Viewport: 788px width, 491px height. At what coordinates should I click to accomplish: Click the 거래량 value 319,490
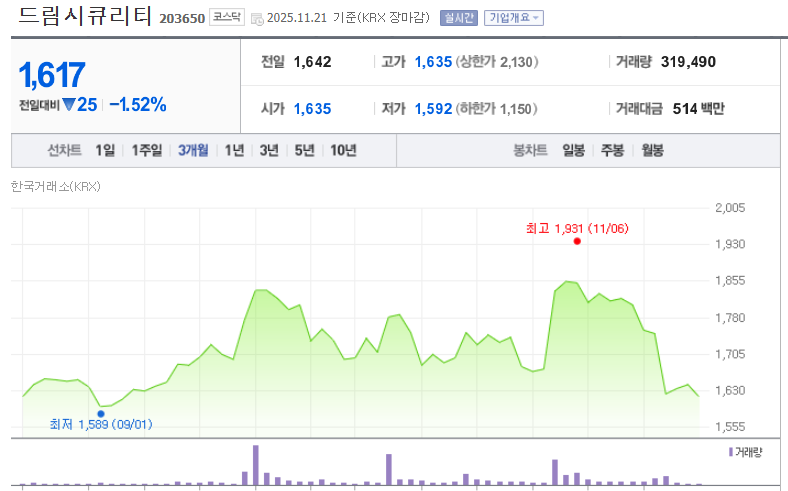pos(688,62)
